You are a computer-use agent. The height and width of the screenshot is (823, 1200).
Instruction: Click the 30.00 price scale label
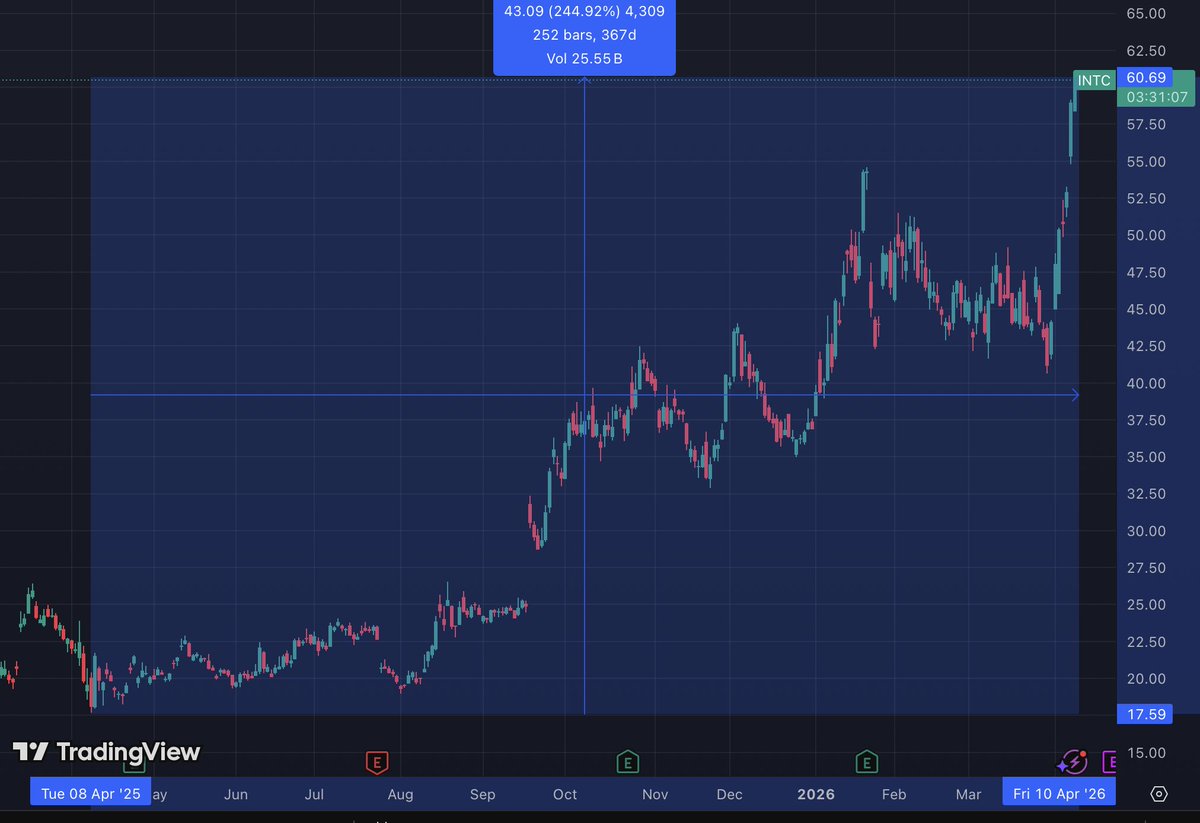1145,532
